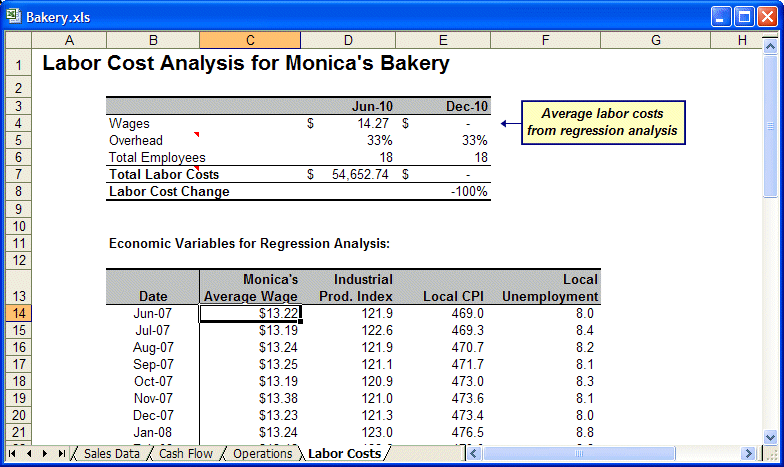The width and height of the screenshot is (784, 467).
Task: Go to the first sheet tab arrow
Action: coord(12,454)
